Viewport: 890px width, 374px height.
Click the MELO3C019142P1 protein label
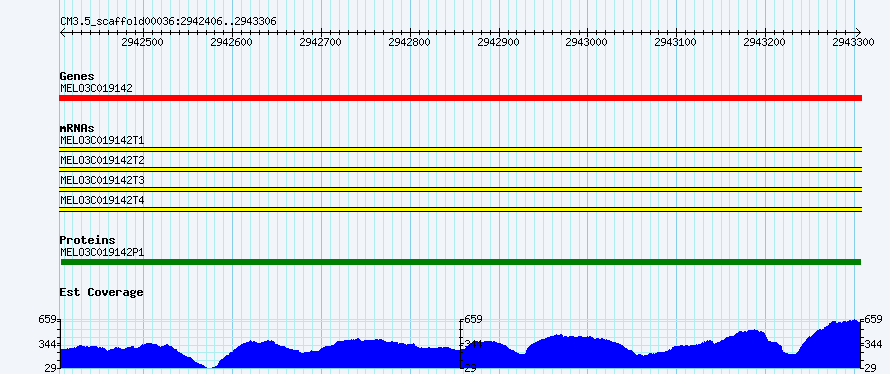coord(102,252)
